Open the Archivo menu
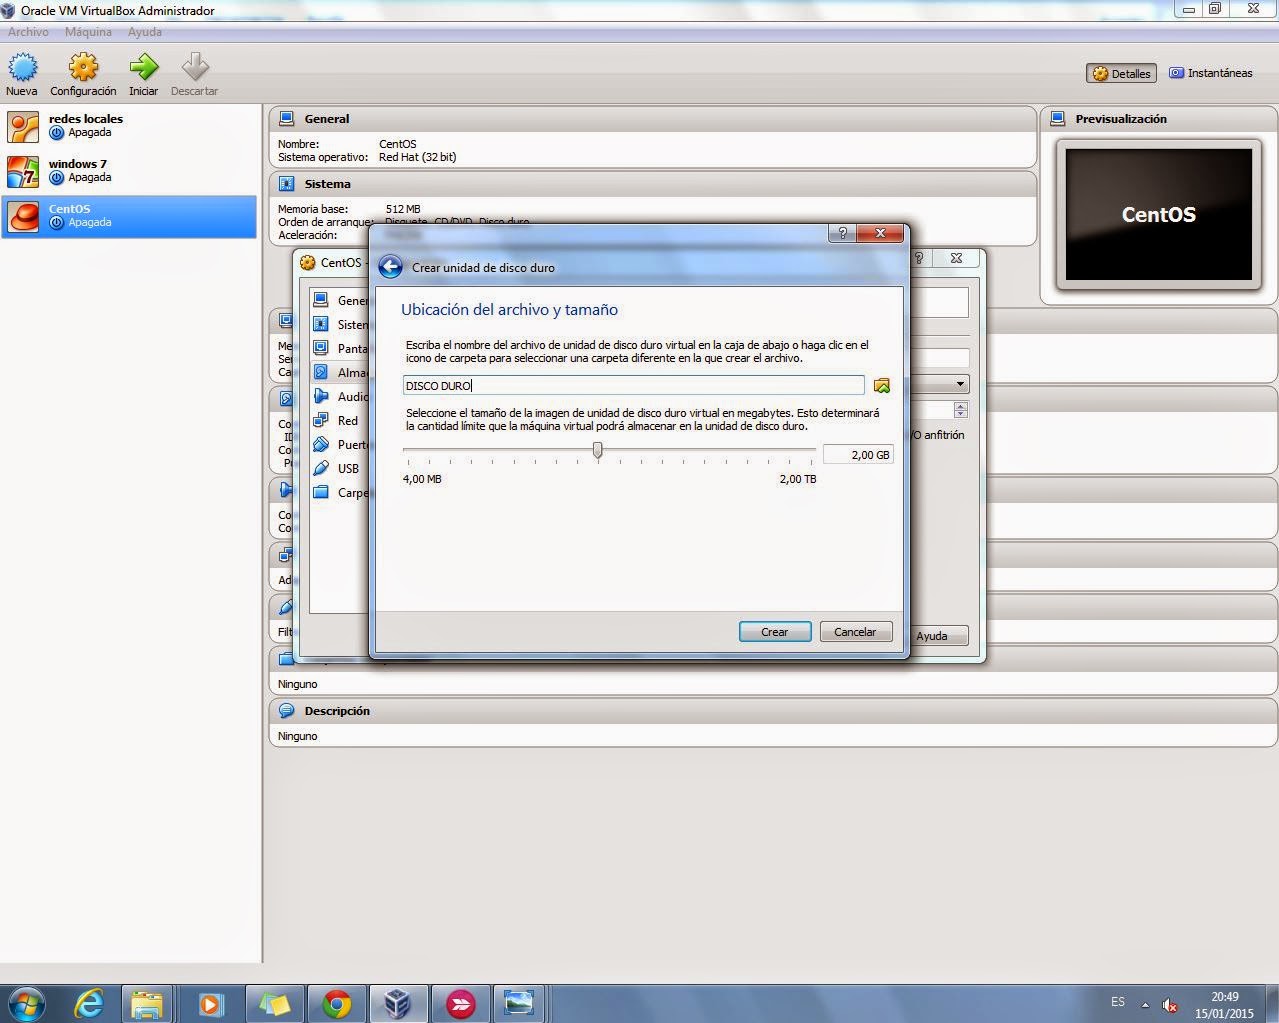This screenshot has width=1279, height=1023. (28, 32)
